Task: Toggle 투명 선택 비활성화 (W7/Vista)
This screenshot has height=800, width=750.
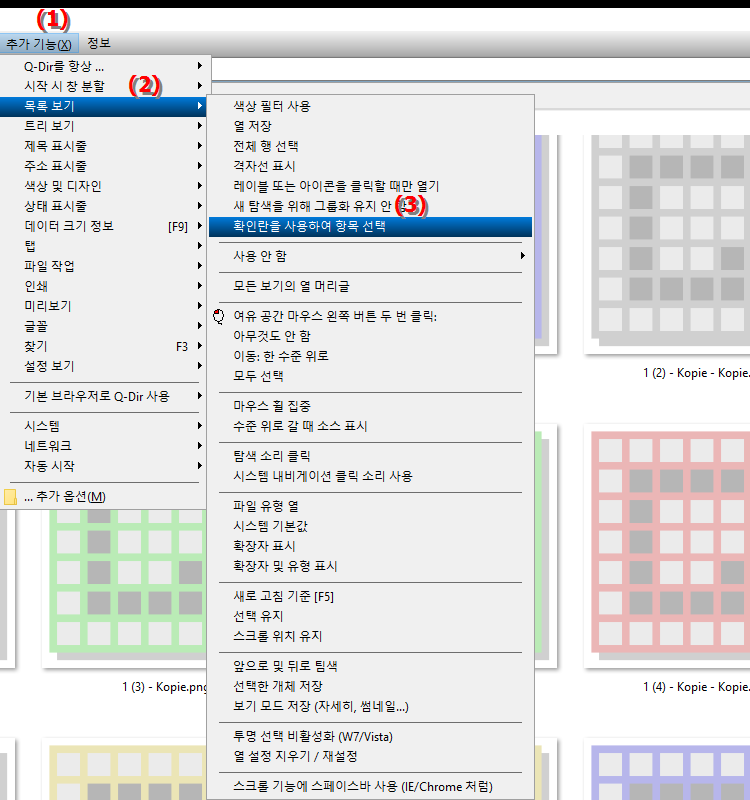Action: (370, 736)
